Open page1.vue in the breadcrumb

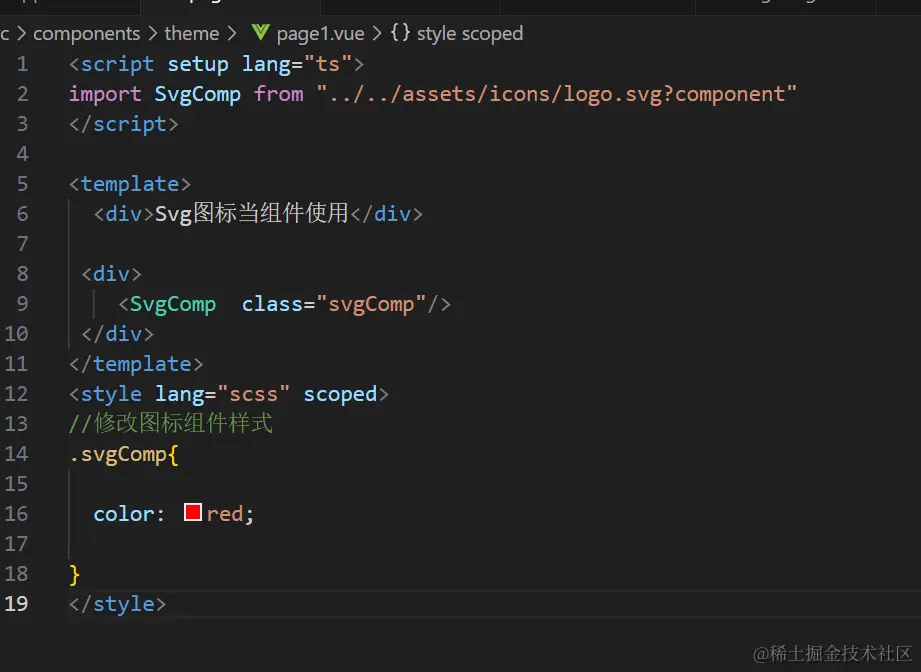(320, 33)
